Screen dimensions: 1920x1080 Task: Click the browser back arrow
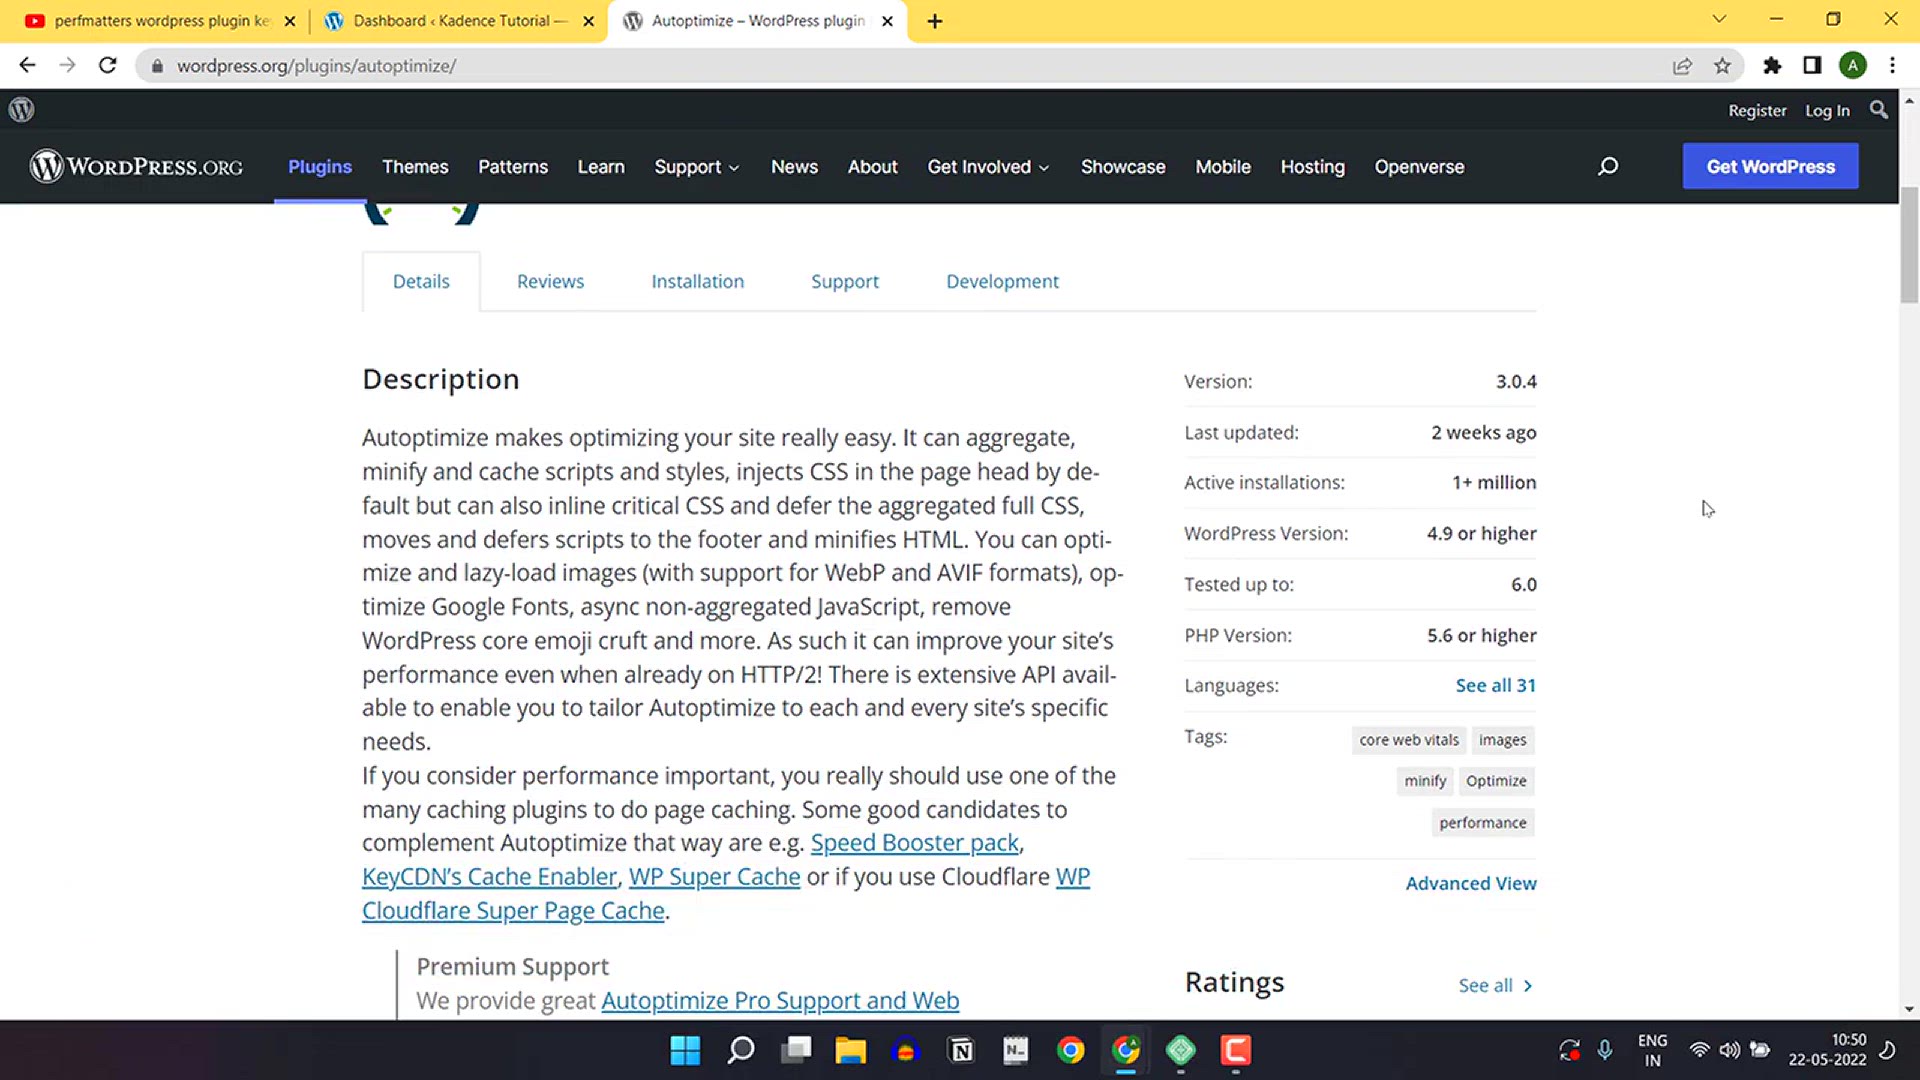tap(27, 65)
